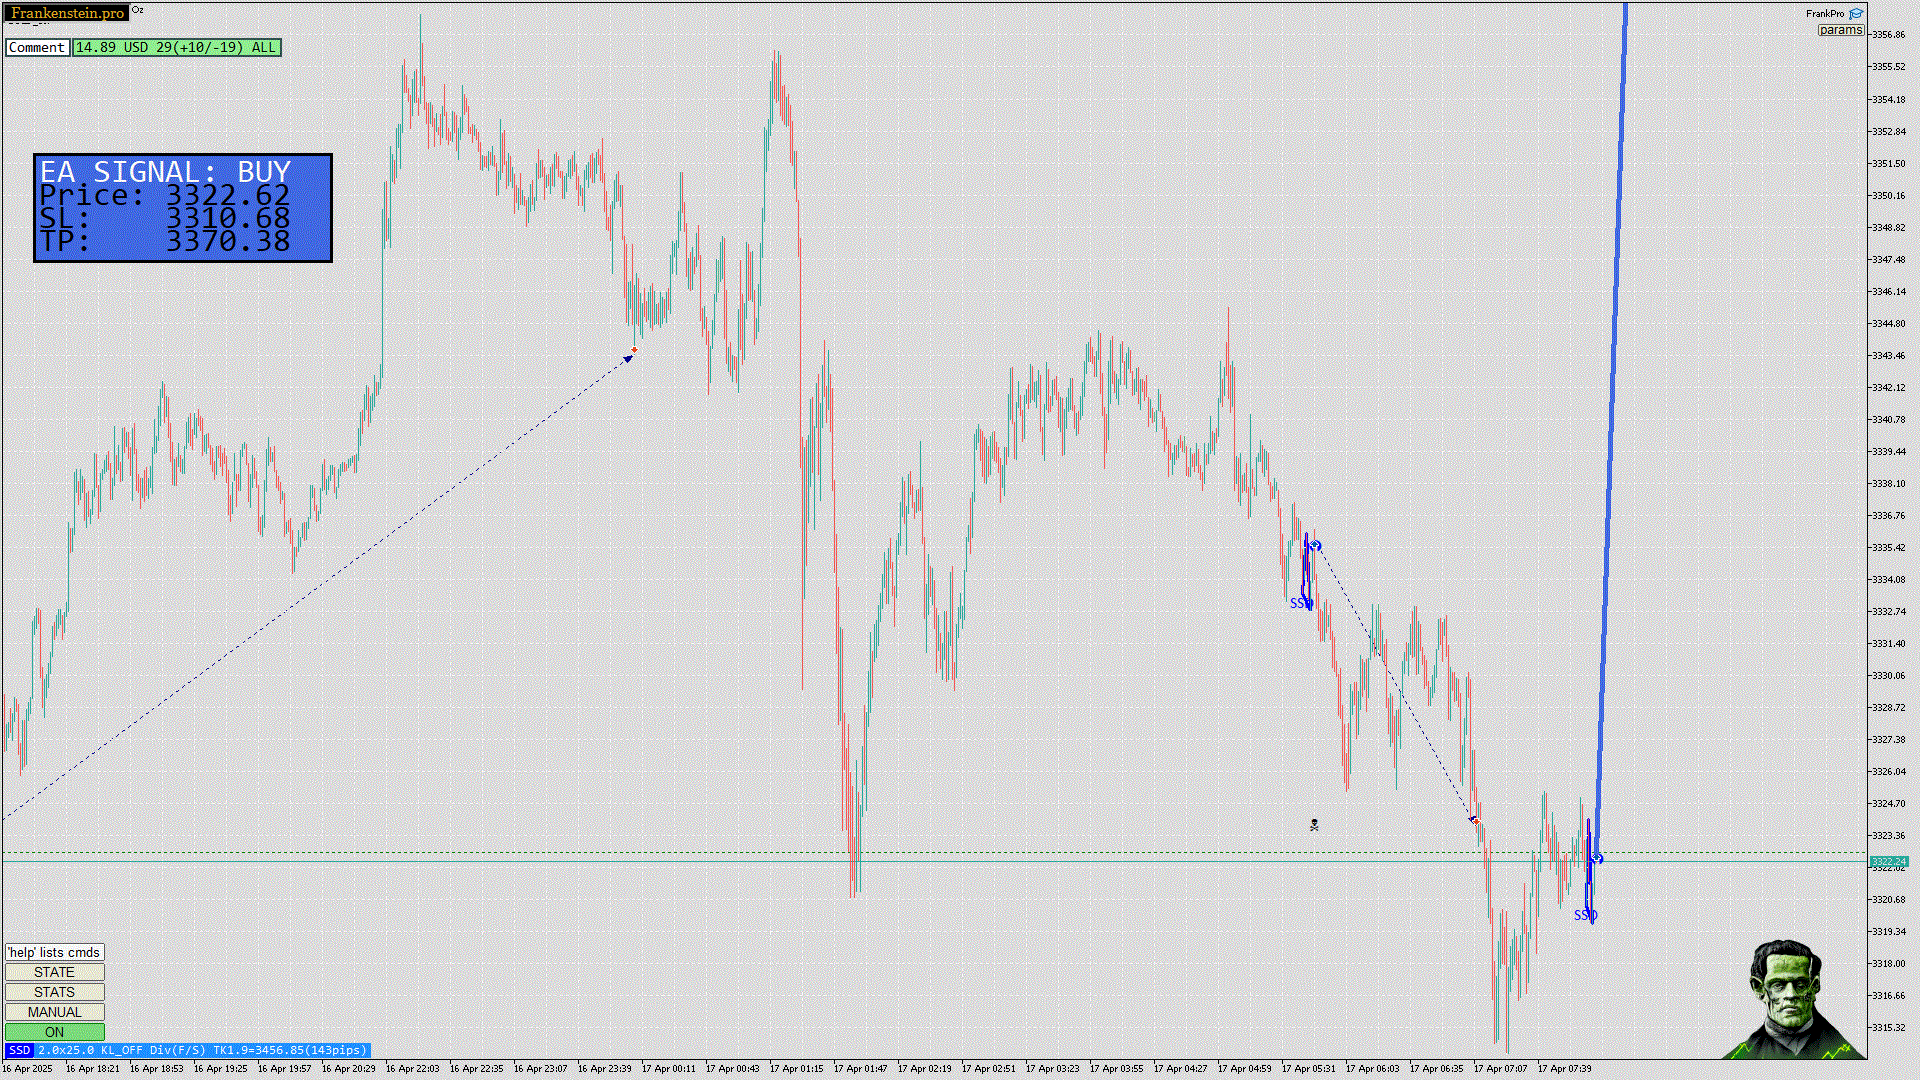The height and width of the screenshot is (1080, 1920).
Task: Click the lower SSD signal label
Action: coord(1585,915)
